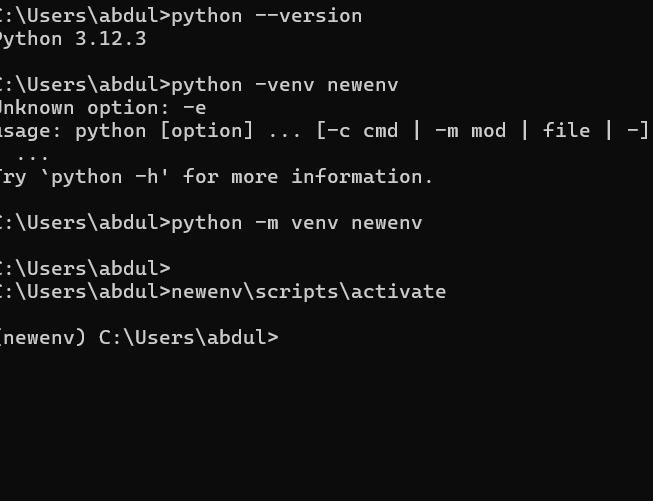653x501 pixels.
Task: Click the "python --version" command text
Action: pyautogui.click(x=266, y=16)
